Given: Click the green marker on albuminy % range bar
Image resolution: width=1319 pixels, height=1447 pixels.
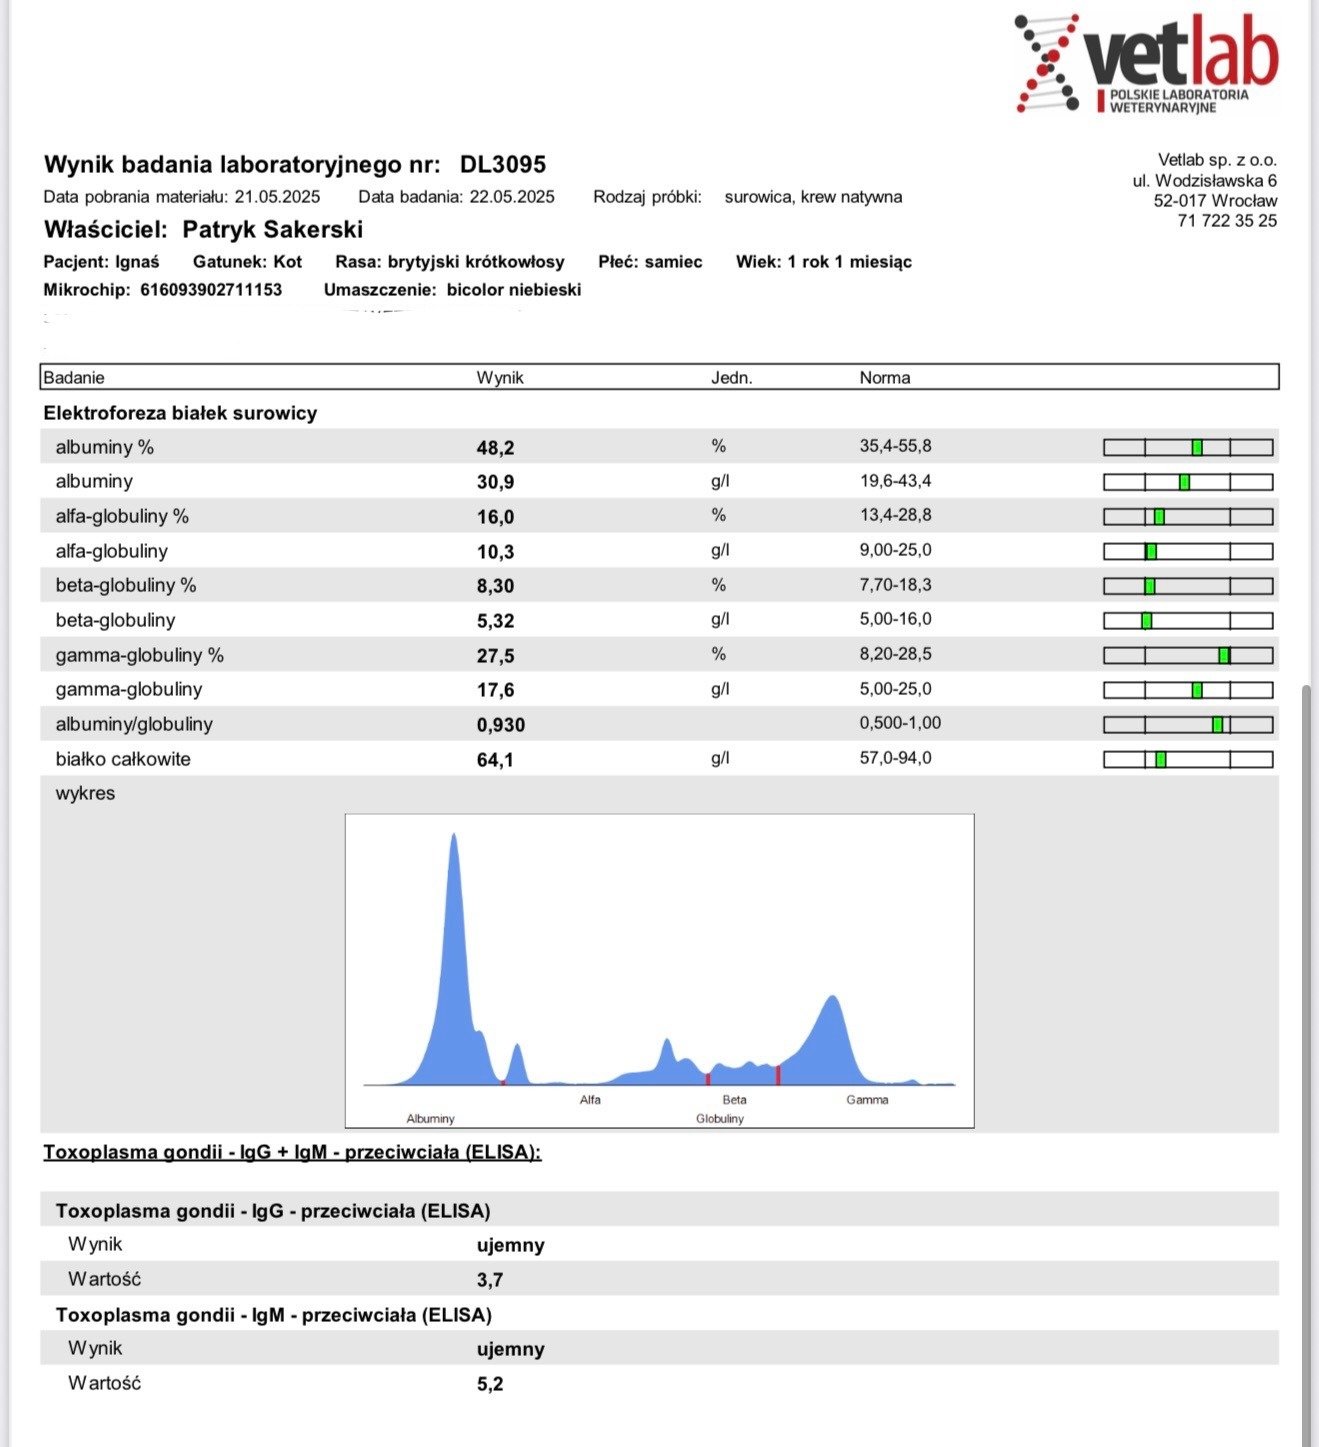Looking at the screenshot, I should pyautogui.click(x=1197, y=447).
